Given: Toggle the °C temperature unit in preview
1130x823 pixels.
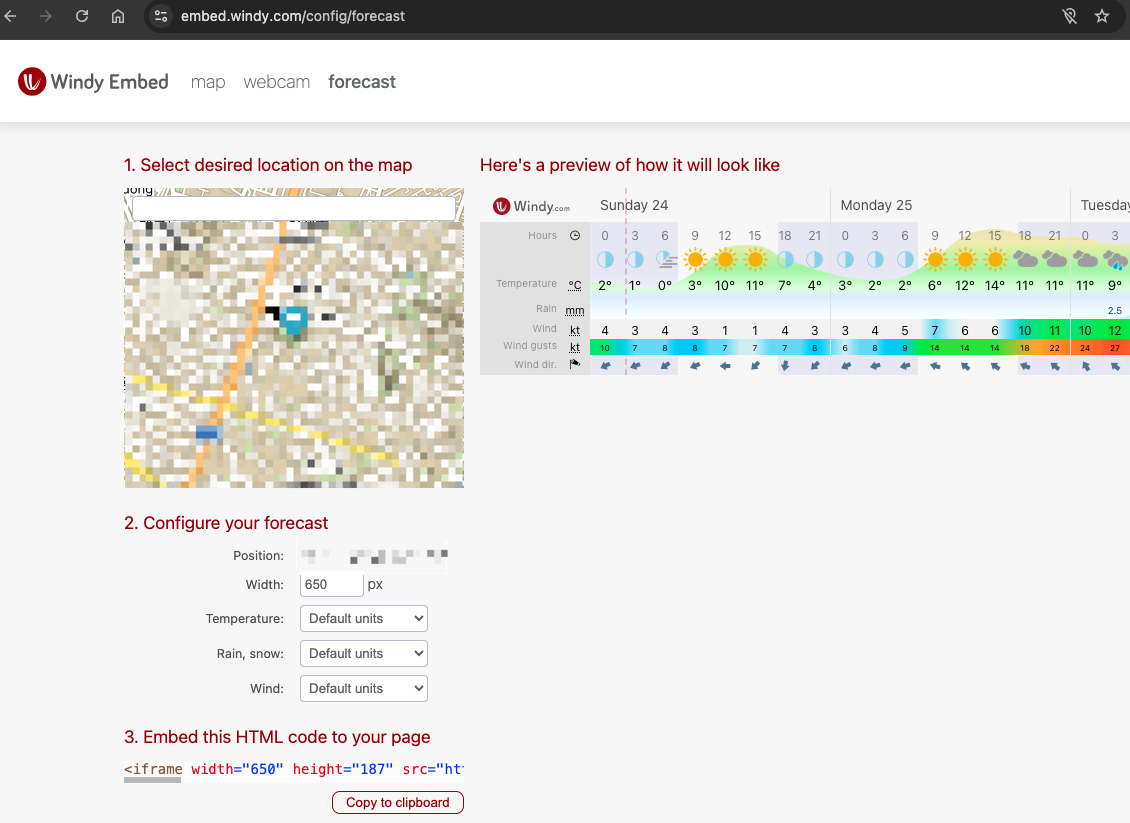Looking at the screenshot, I should point(575,285).
